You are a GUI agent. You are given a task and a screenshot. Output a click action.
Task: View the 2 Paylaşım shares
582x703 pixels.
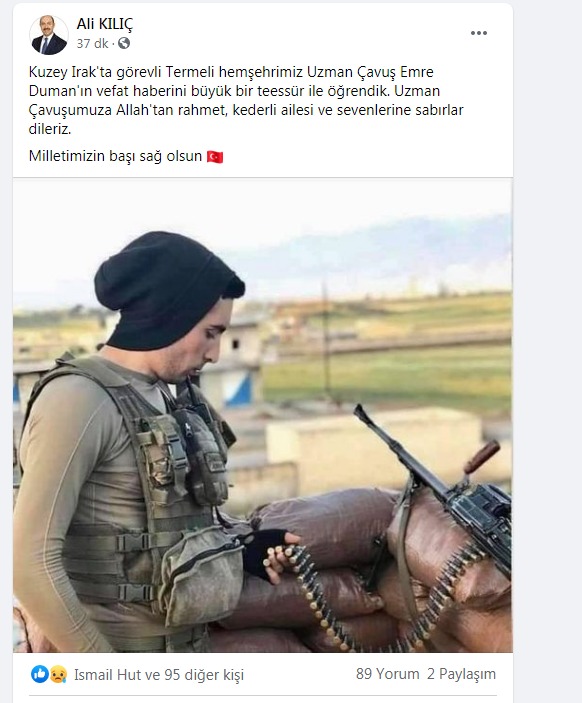pyautogui.click(x=461, y=674)
